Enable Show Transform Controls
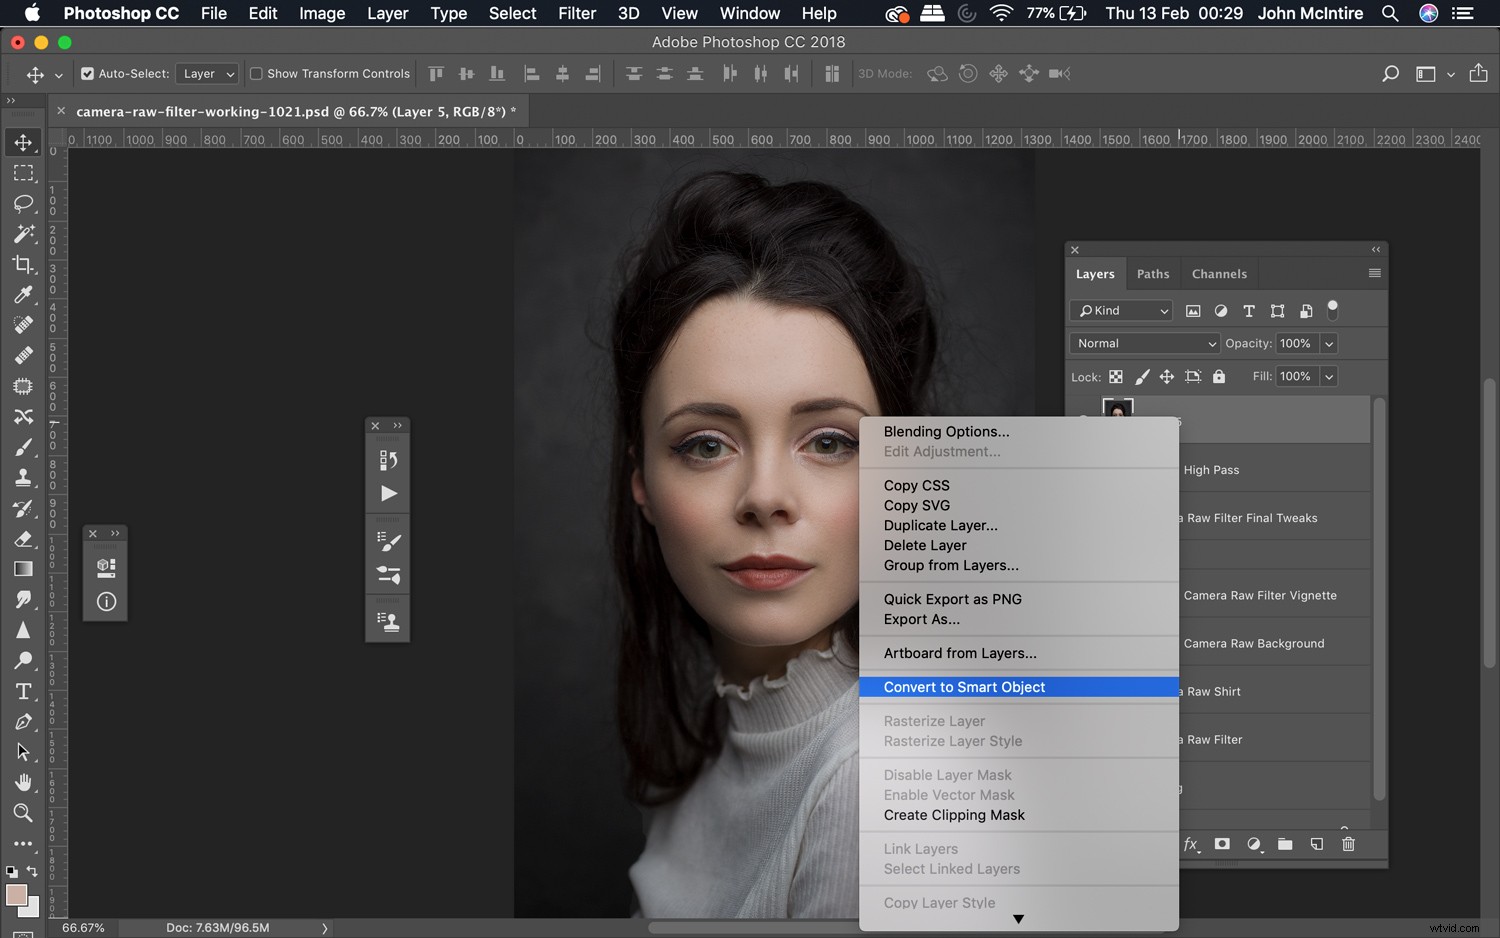The height and width of the screenshot is (938, 1500). pyautogui.click(x=256, y=73)
